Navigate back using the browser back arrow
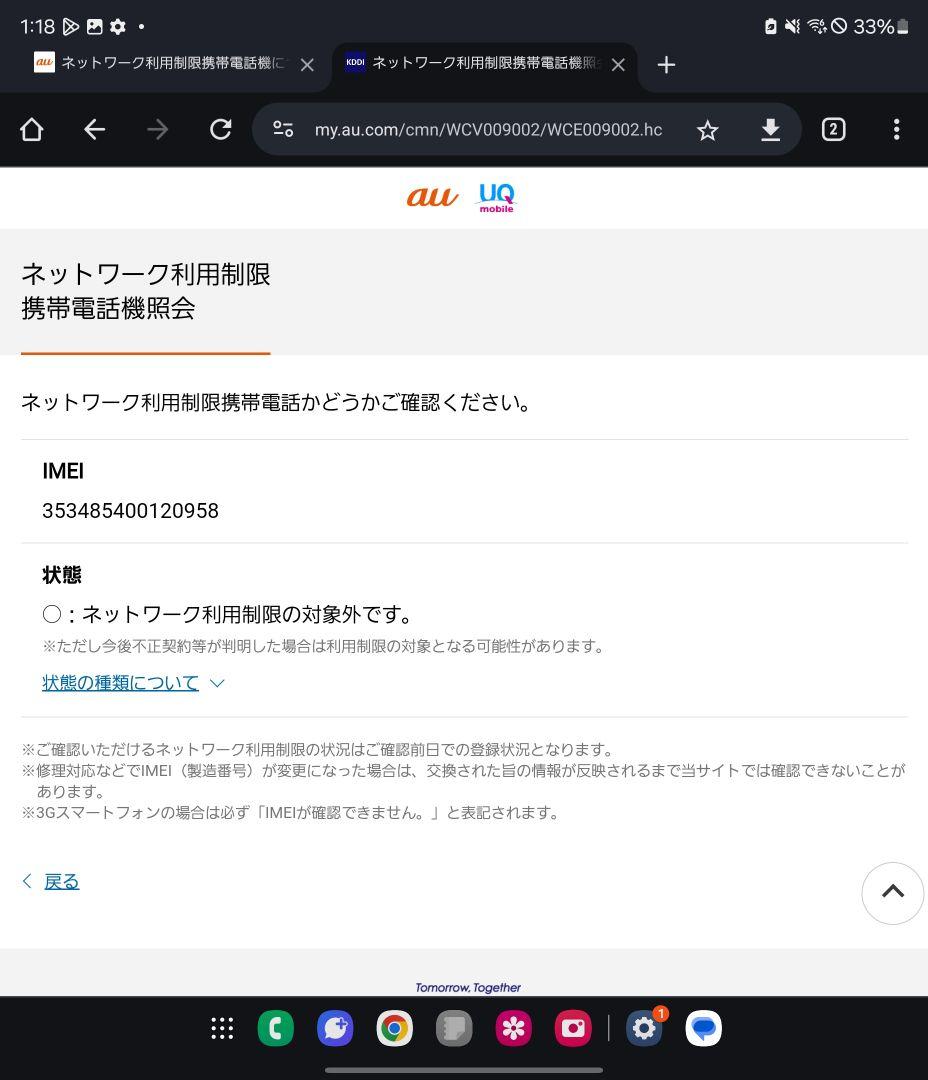 (94, 129)
